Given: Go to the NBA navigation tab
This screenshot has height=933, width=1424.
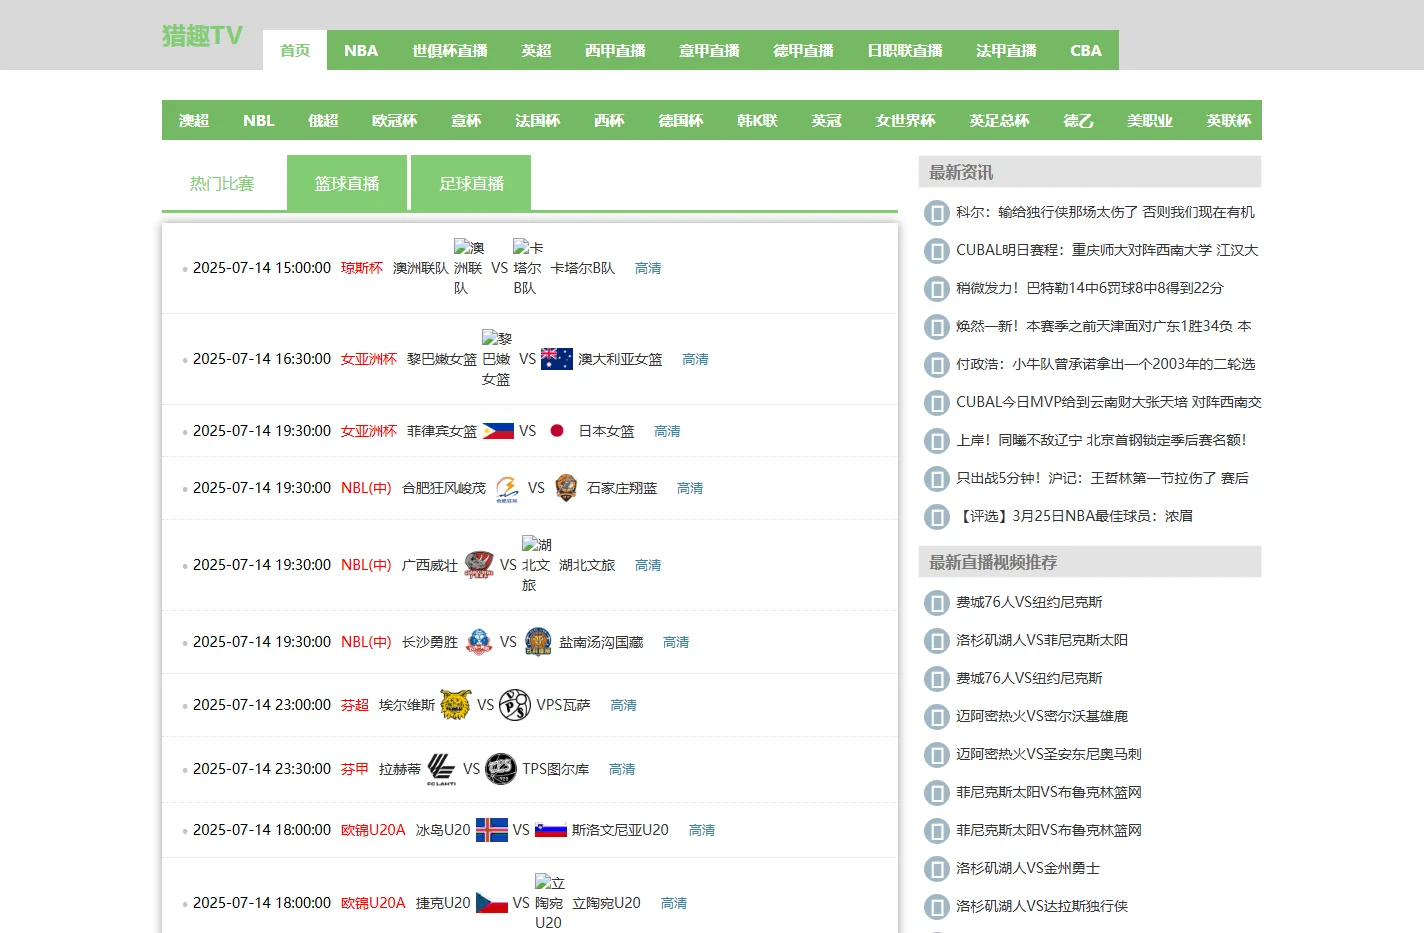Looking at the screenshot, I should 361,50.
